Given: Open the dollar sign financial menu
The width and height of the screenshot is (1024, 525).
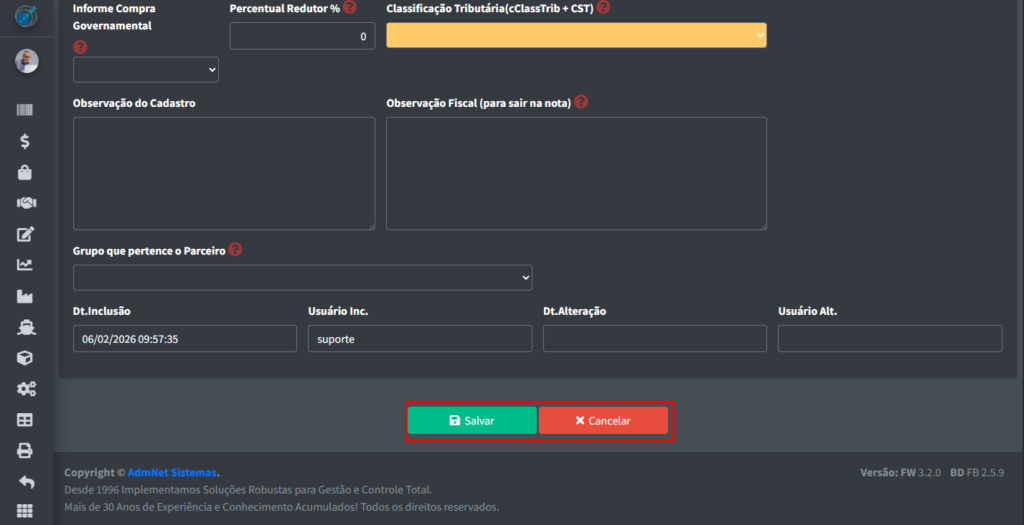Looking at the screenshot, I should [x=25, y=142].
